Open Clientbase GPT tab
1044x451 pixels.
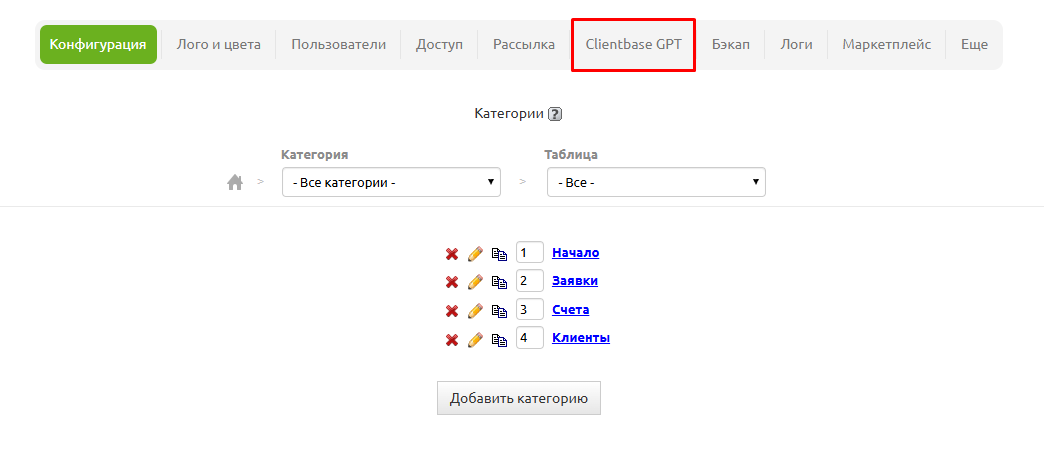[634, 45]
